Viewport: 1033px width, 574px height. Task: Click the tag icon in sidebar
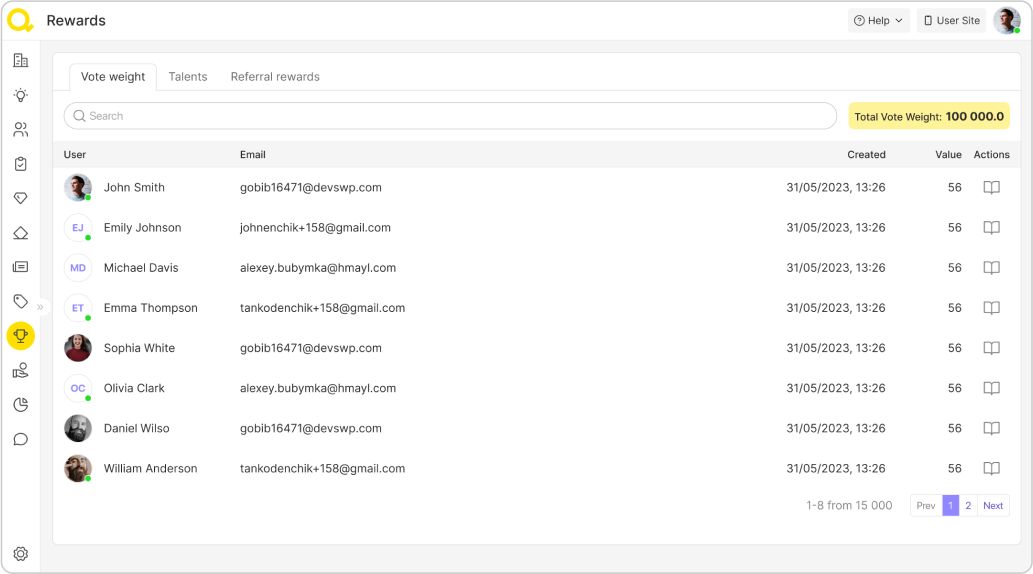pyautogui.click(x=20, y=301)
